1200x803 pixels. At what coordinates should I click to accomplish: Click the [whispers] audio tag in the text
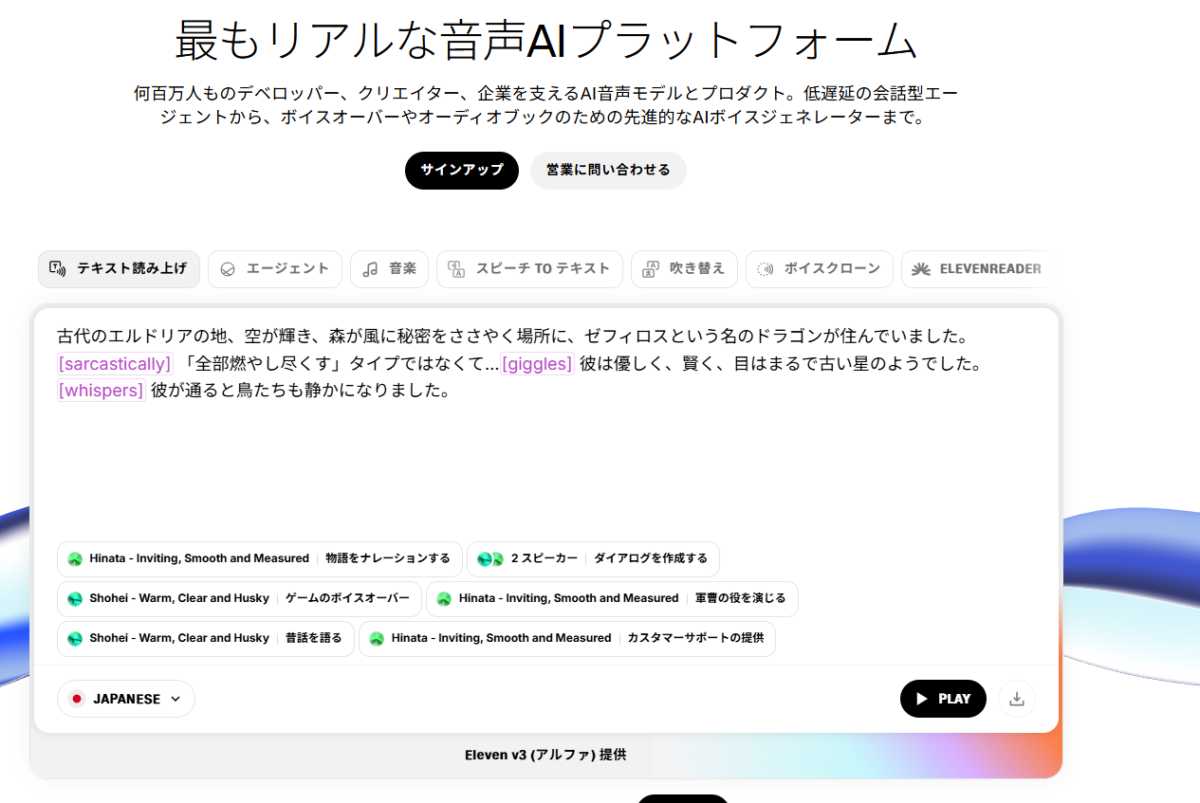[100, 390]
